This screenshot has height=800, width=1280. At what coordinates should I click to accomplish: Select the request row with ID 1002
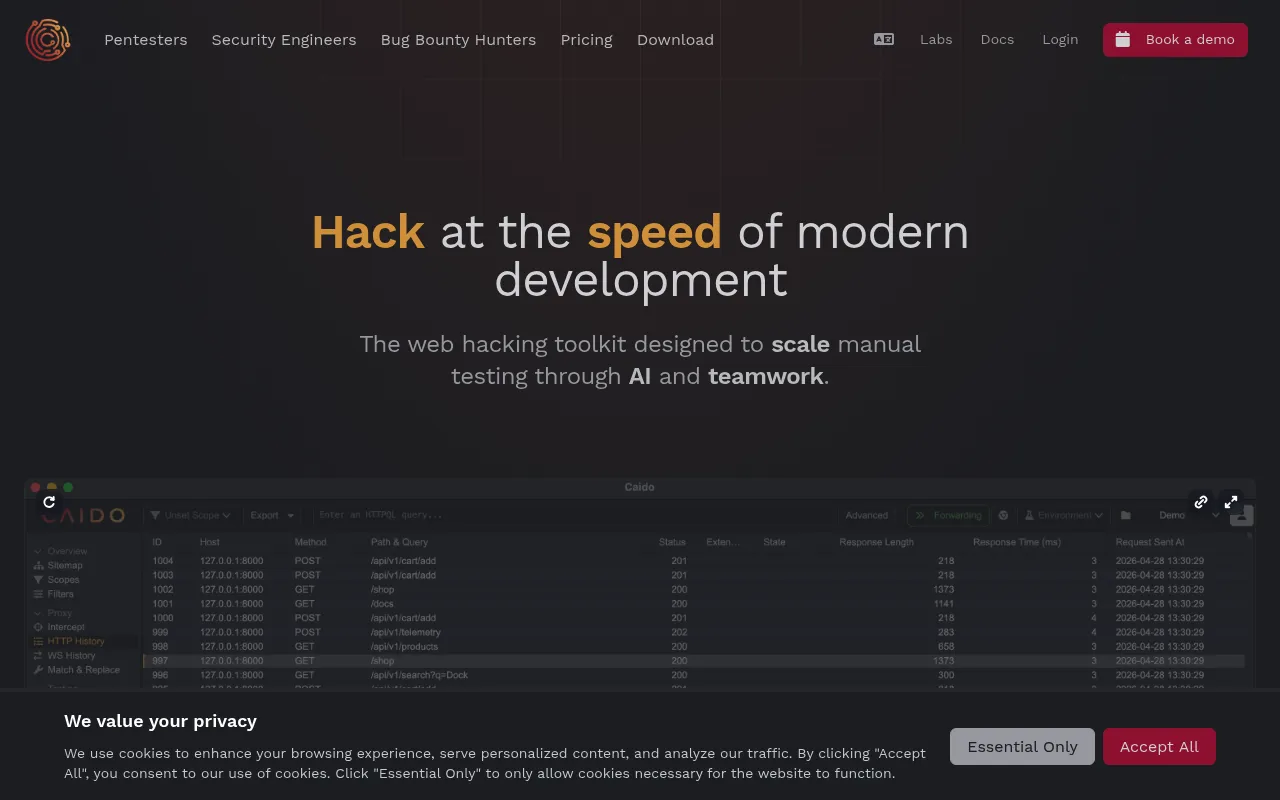695,590
